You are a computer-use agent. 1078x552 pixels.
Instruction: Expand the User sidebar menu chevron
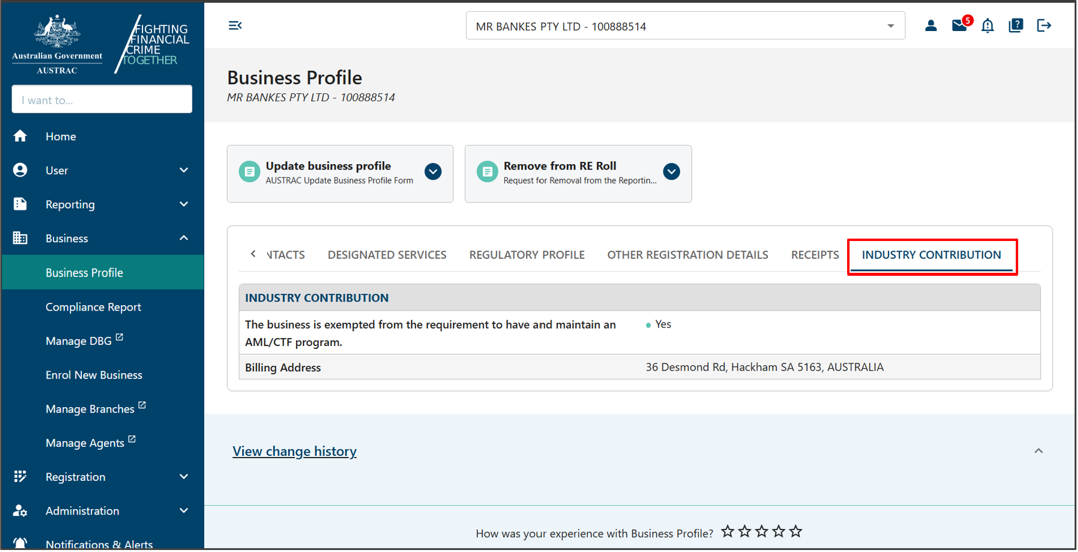(x=184, y=170)
